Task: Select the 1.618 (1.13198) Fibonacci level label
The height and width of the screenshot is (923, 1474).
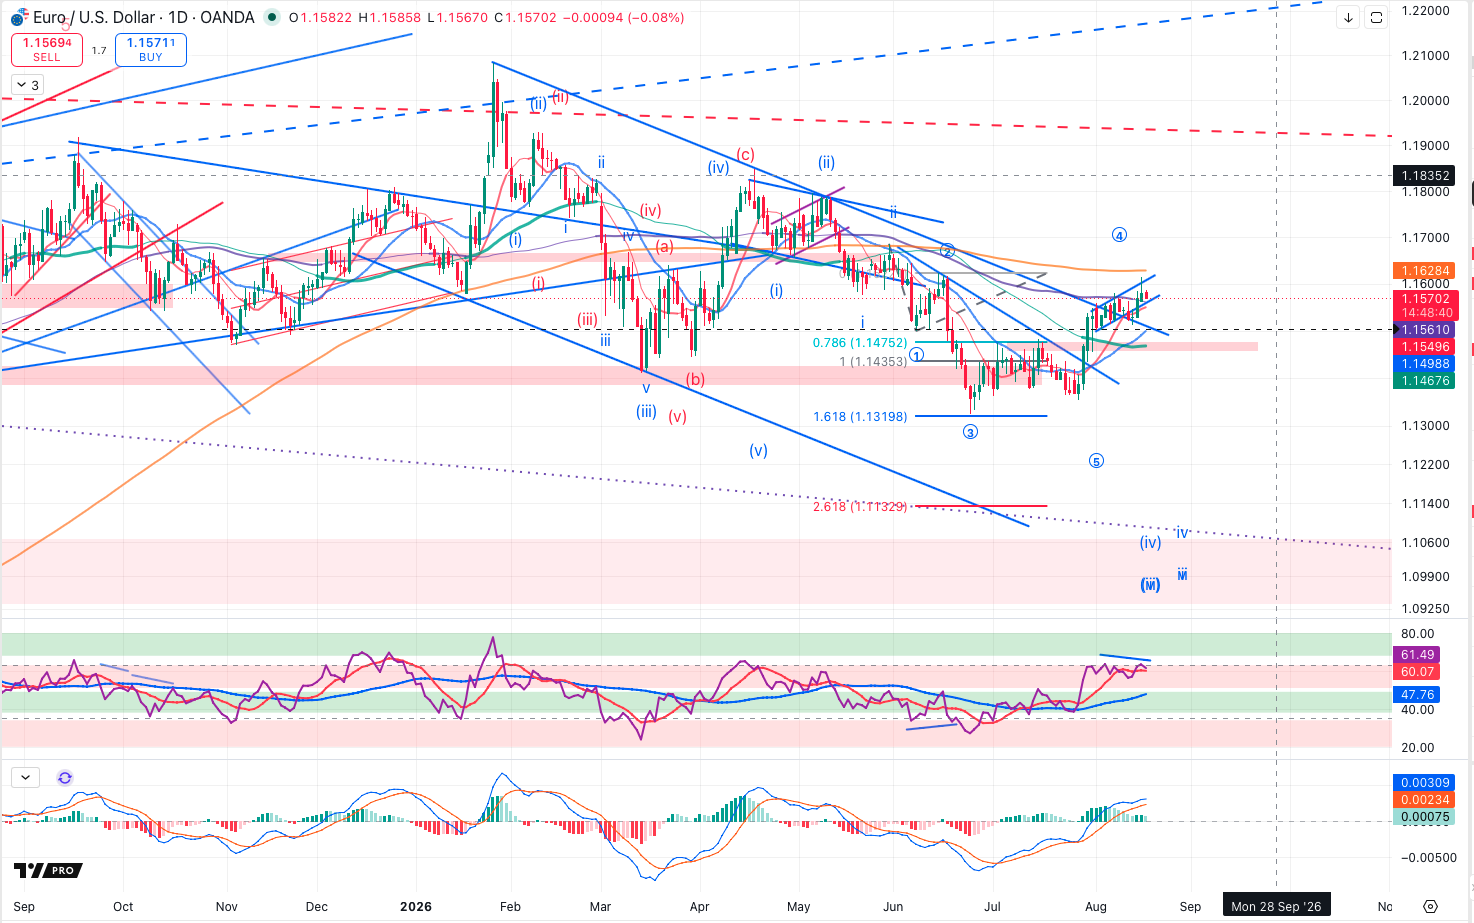Action: (x=860, y=416)
